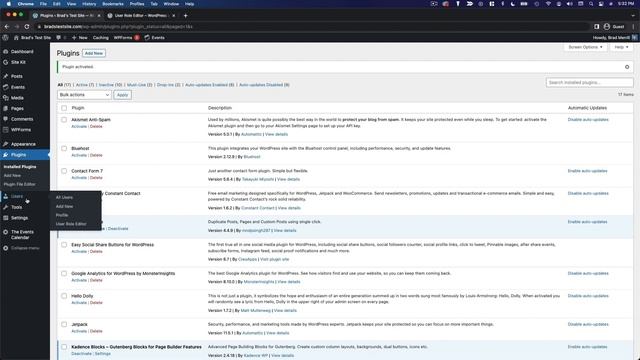Click the Events sidebar icon

point(6,87)
